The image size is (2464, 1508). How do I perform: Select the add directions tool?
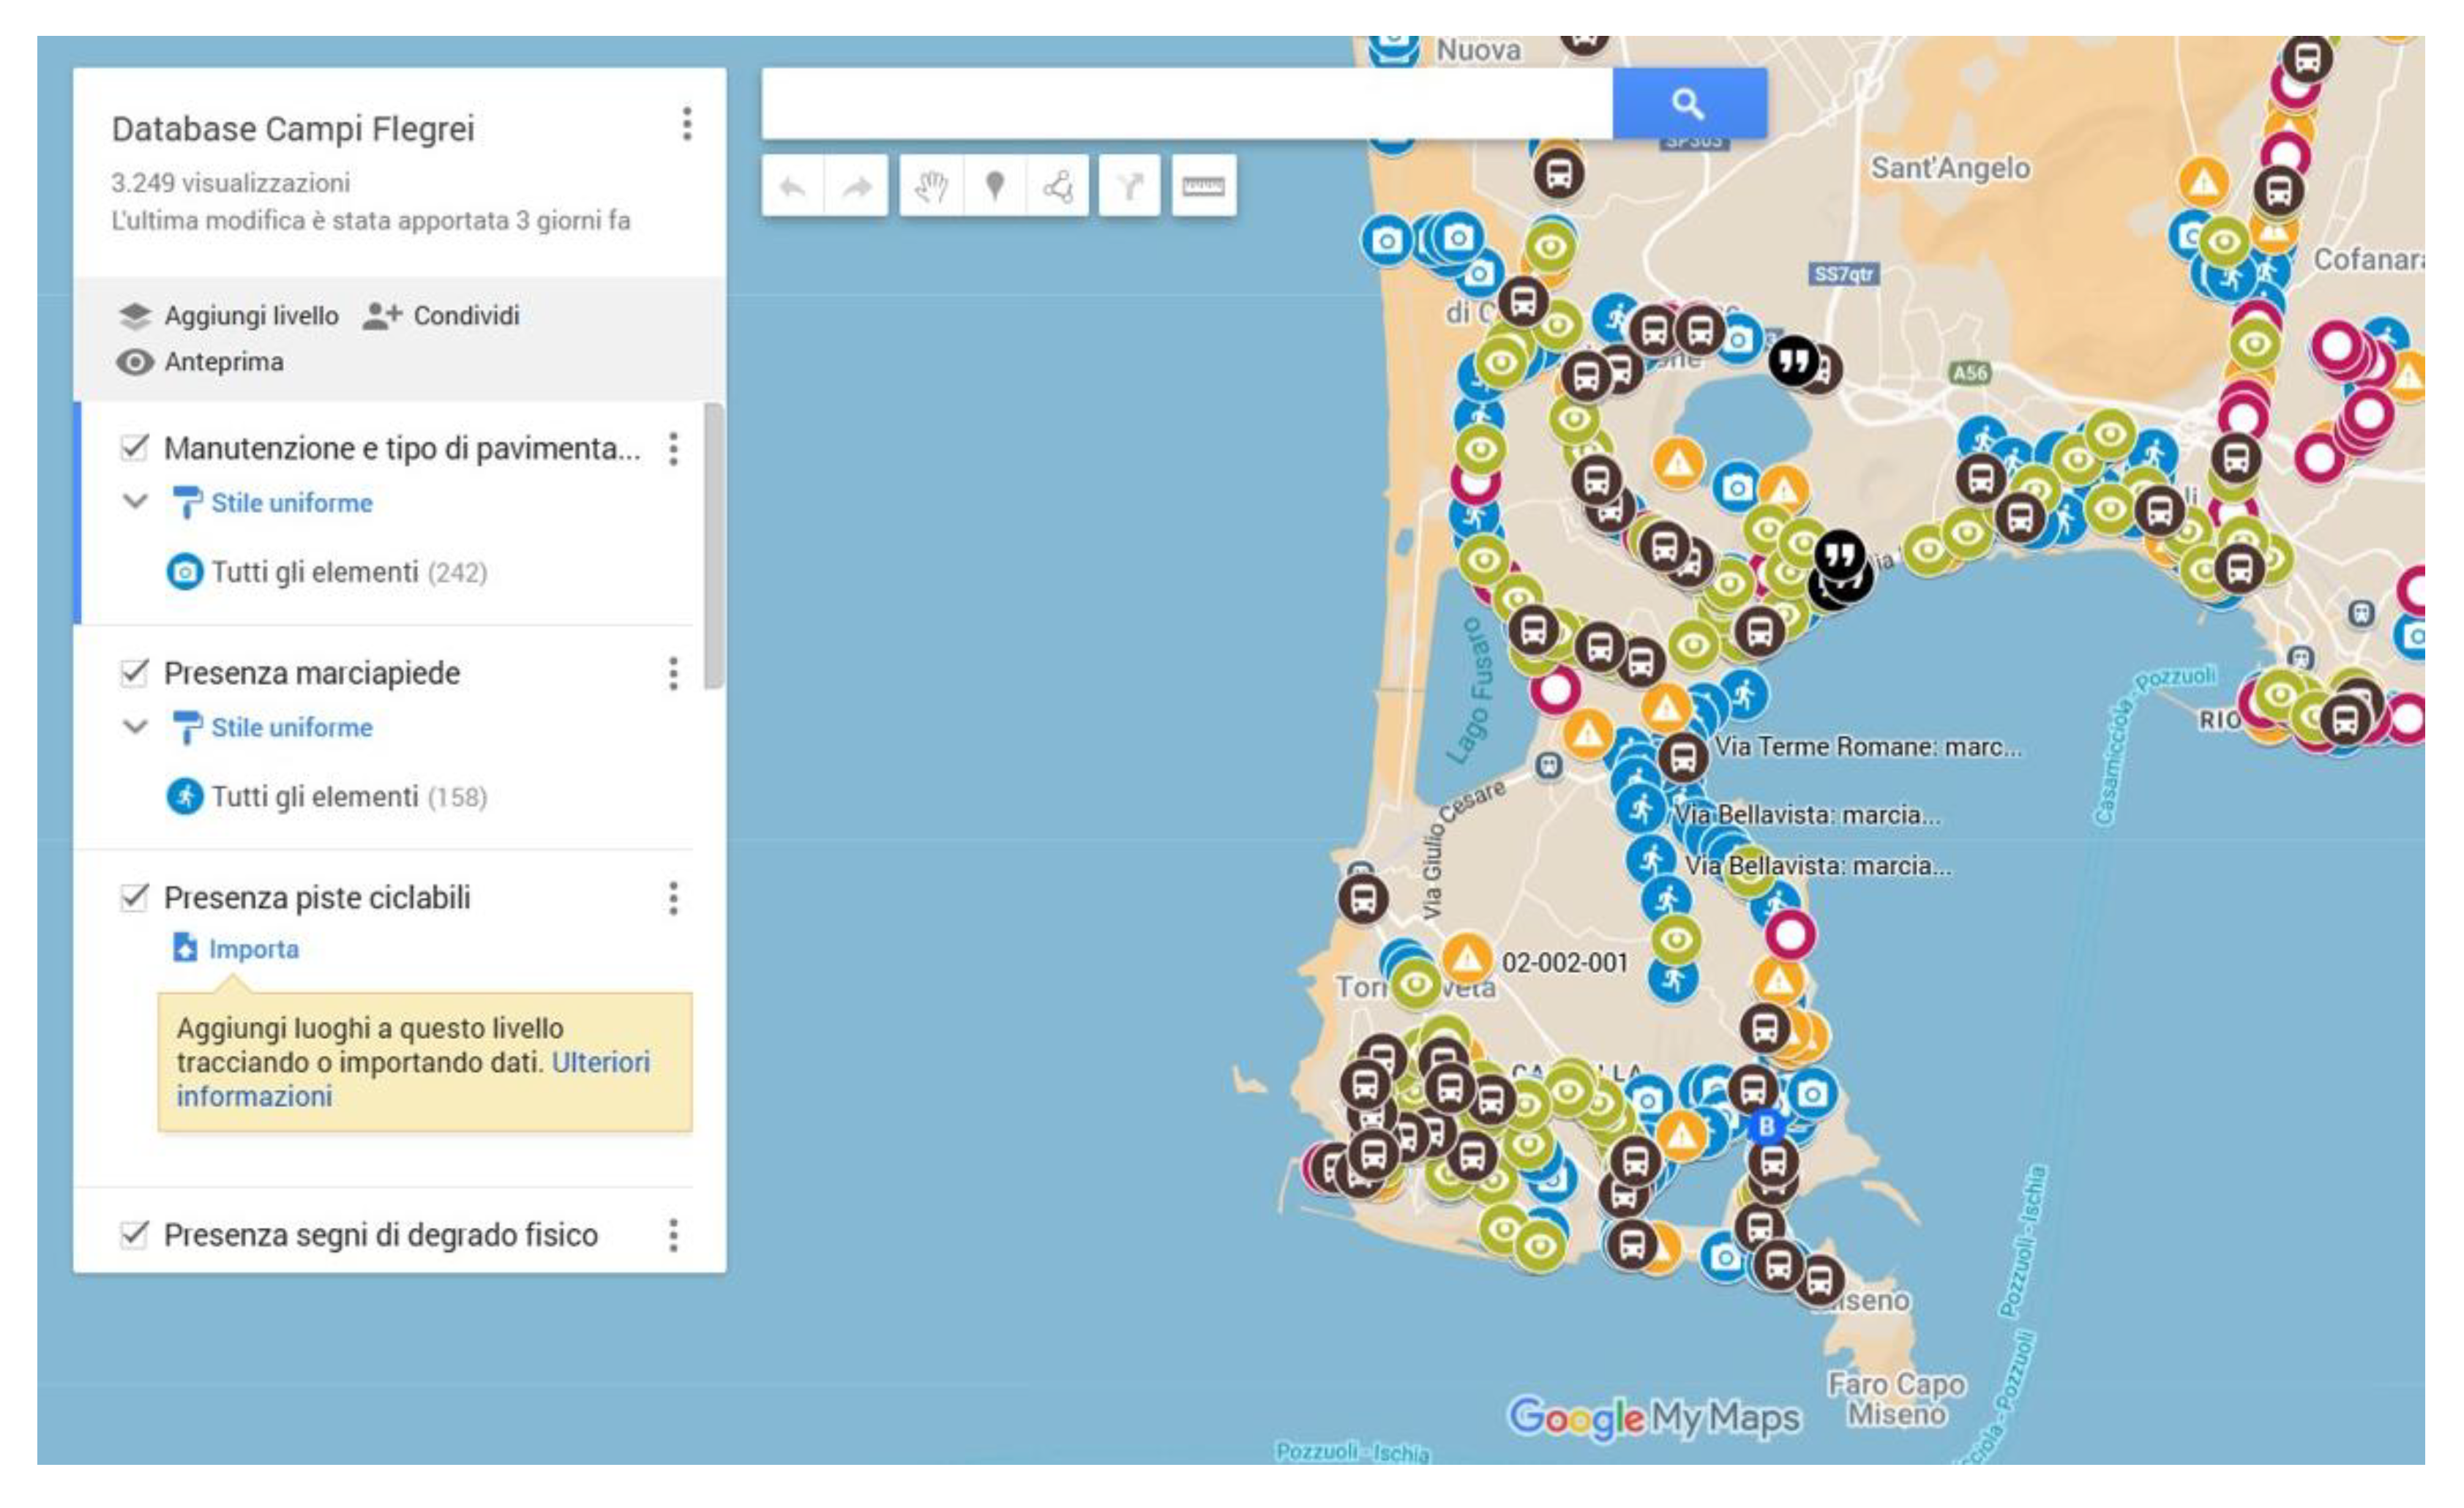1129,186
